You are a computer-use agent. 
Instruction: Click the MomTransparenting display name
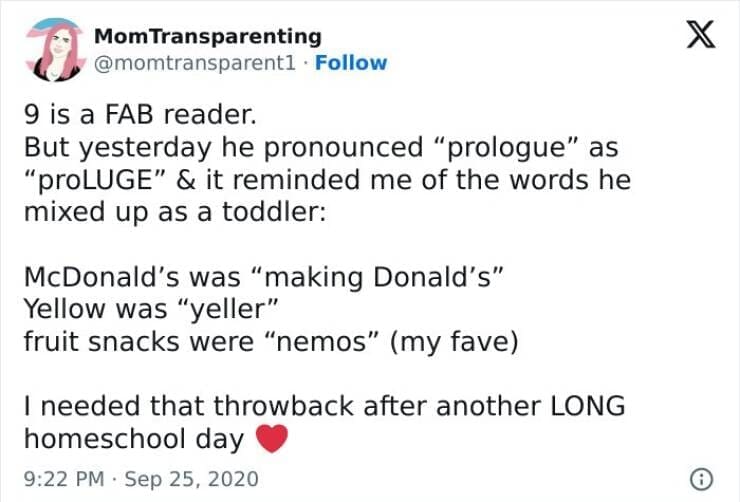208,37
